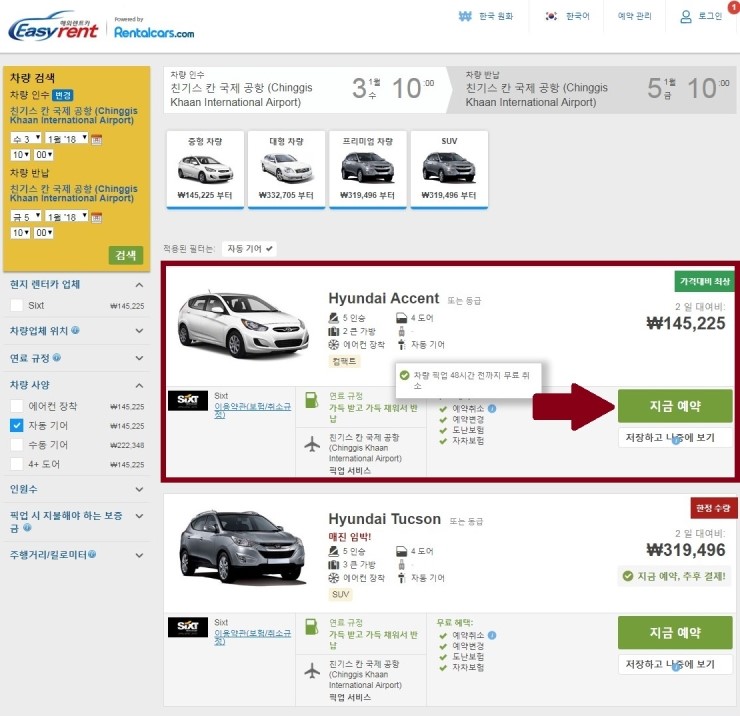The image size is (740, 716).
Task: Click 저장하고 나중에 보기 for Hyundai Tucson
Action: (675, 664)
